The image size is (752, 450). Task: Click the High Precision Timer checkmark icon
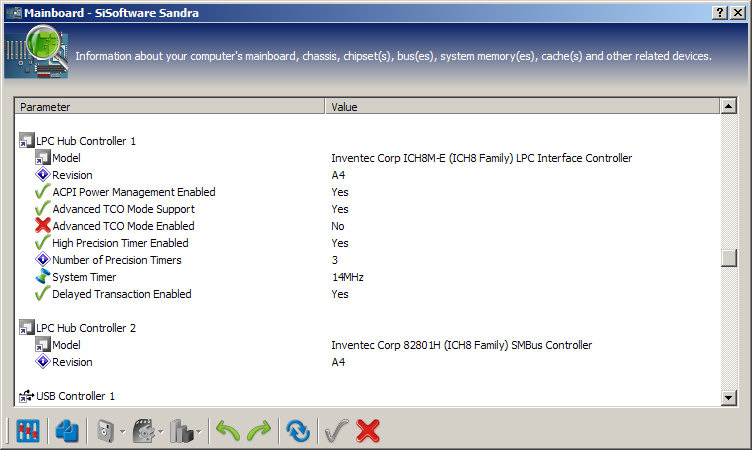(43, 243)
